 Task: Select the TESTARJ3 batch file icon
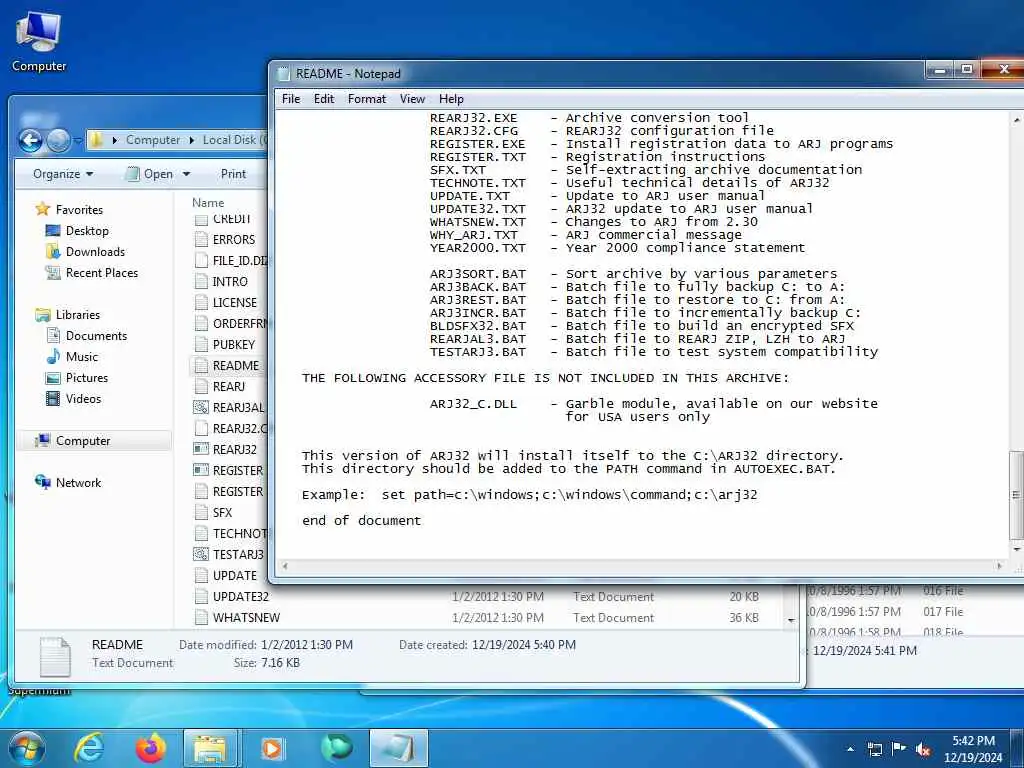click(x=201, y=554)
